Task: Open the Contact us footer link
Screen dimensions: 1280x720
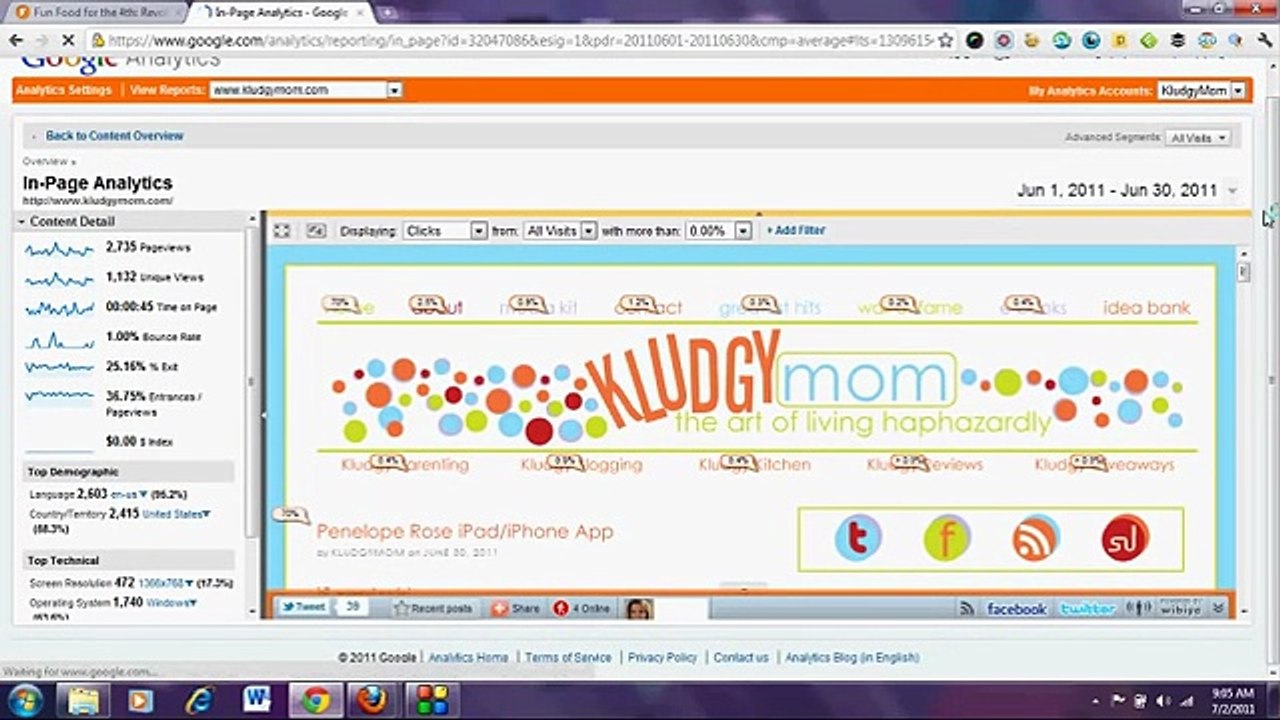Action: click(x=741, y=658)
